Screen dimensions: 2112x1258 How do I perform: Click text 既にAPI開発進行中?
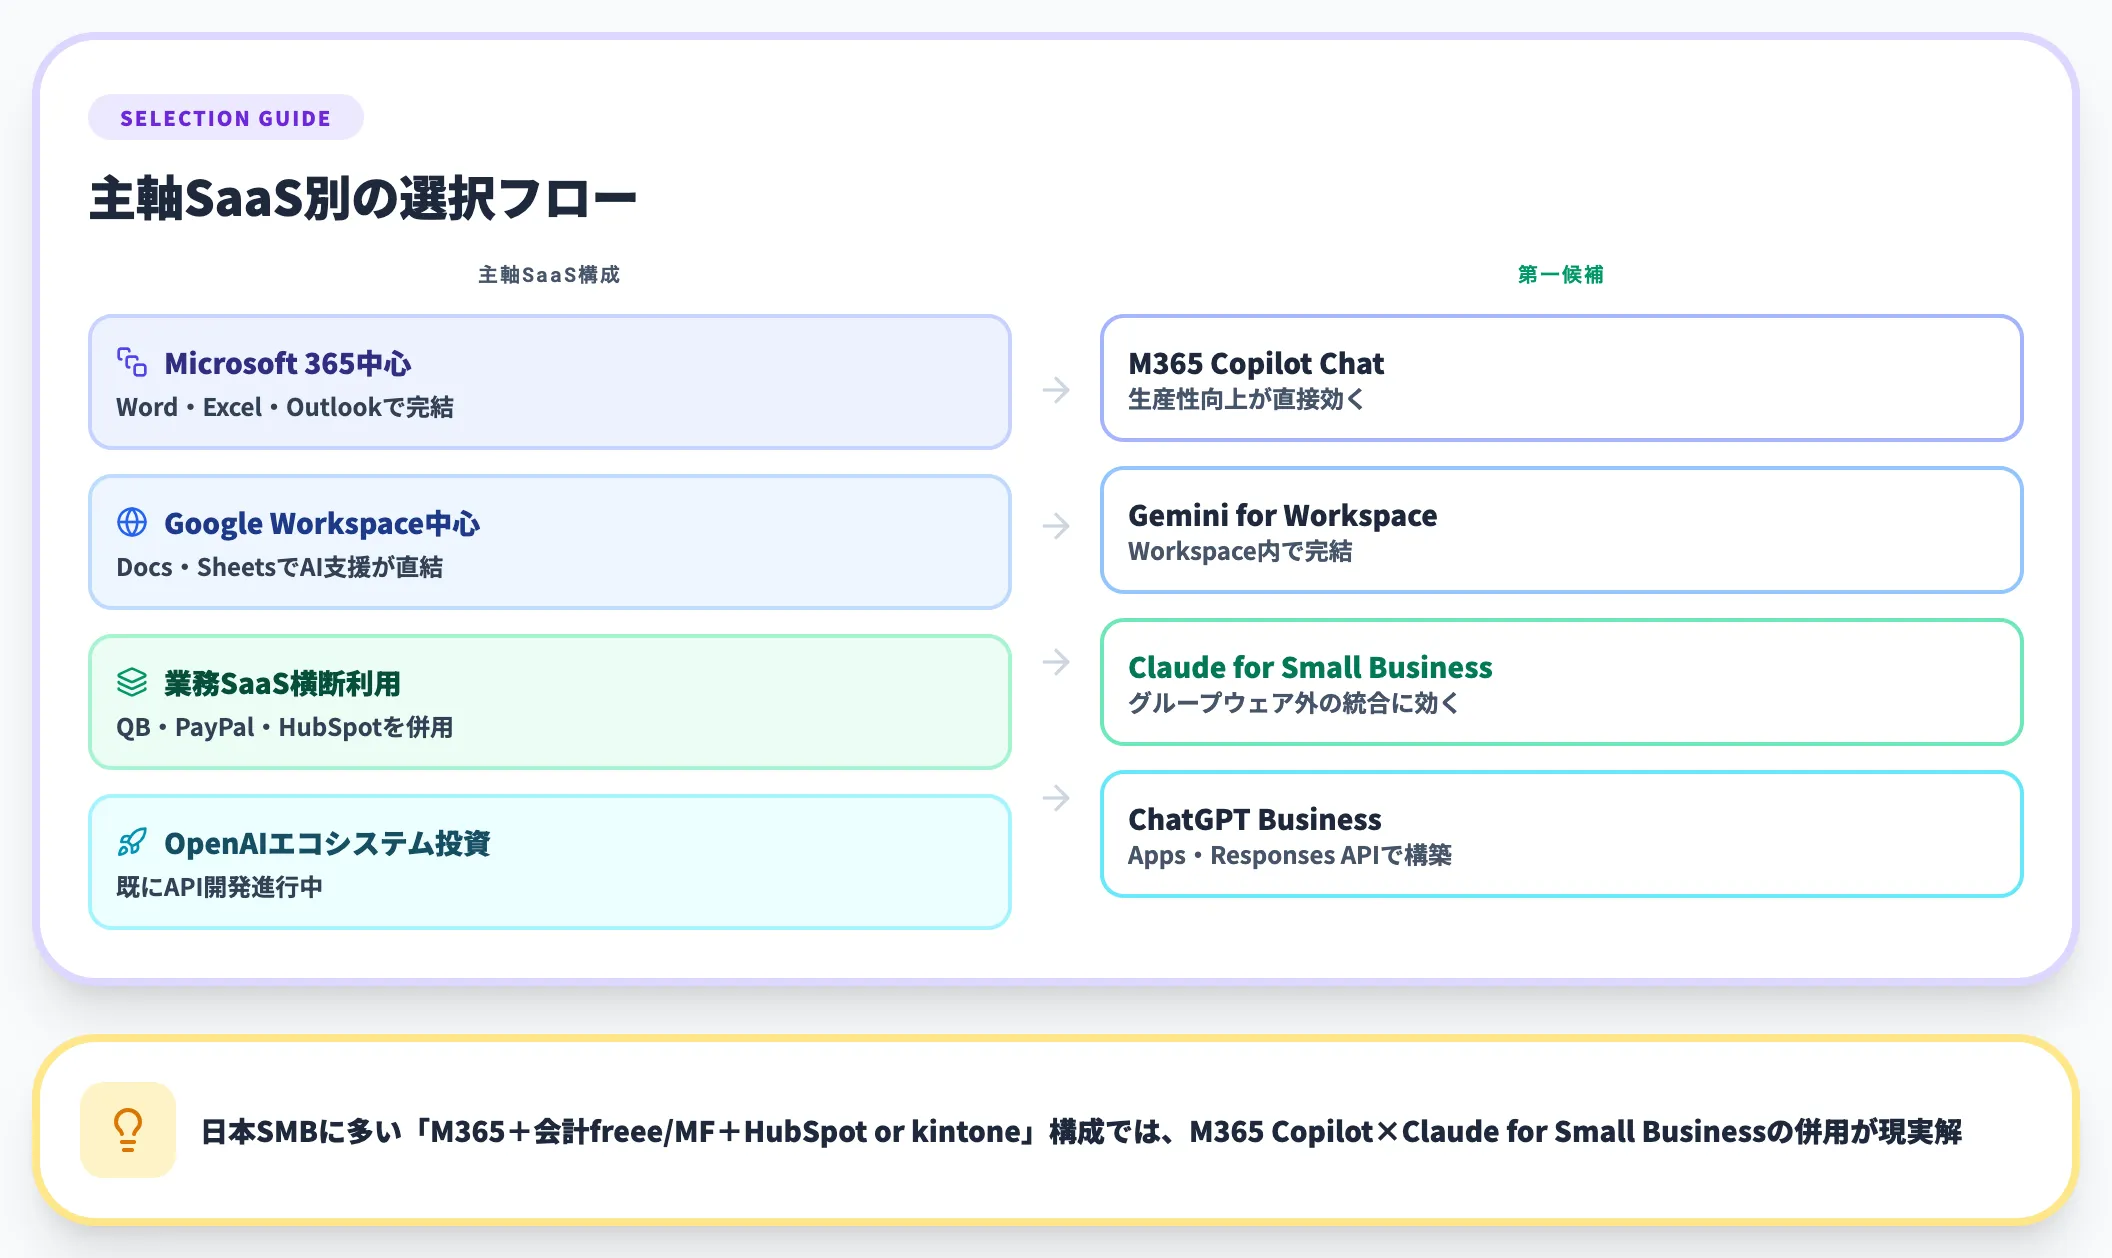coord(219,887)
